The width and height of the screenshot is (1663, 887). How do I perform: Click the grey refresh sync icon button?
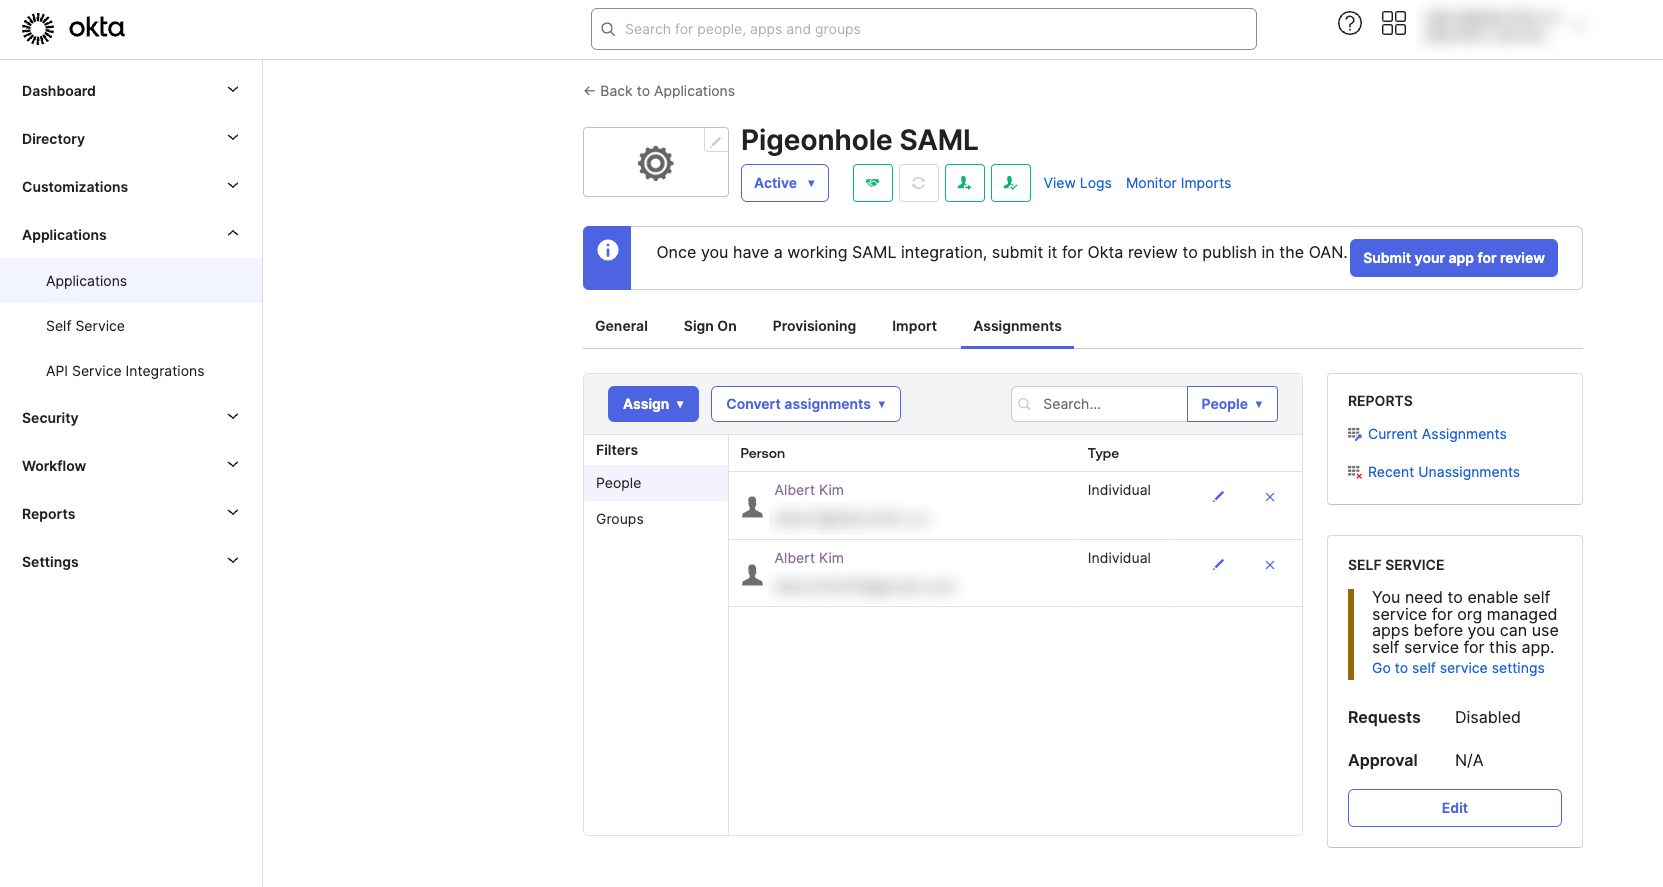(x=919, y=183)
